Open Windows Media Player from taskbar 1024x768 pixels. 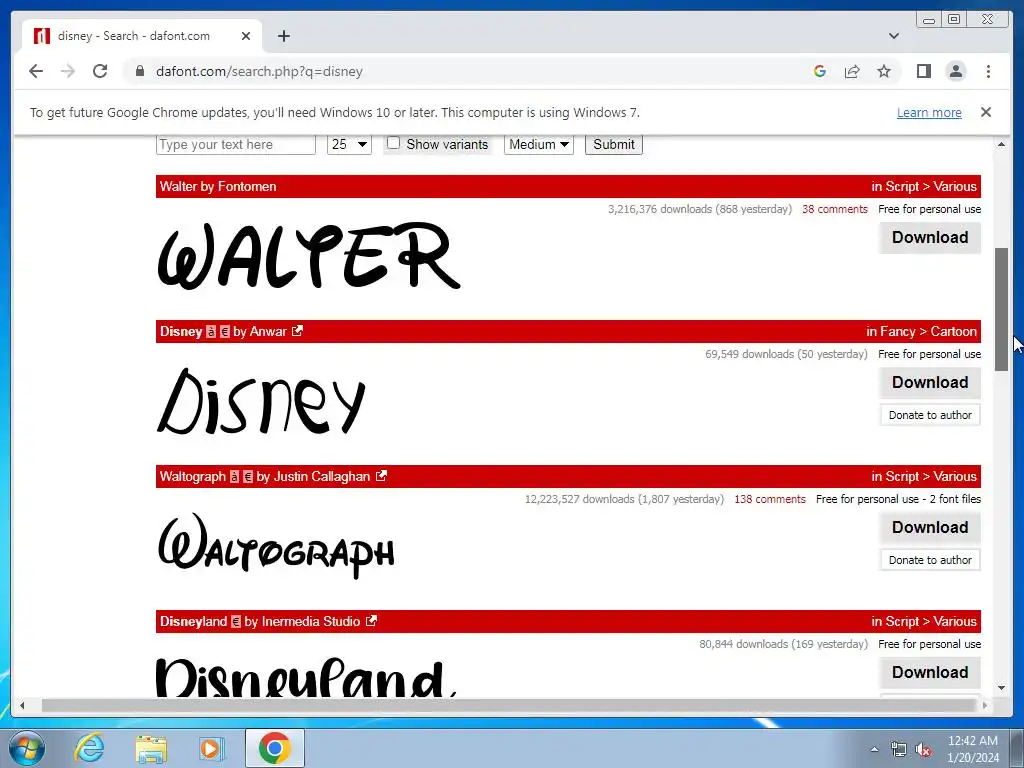[x=212, y=748]
